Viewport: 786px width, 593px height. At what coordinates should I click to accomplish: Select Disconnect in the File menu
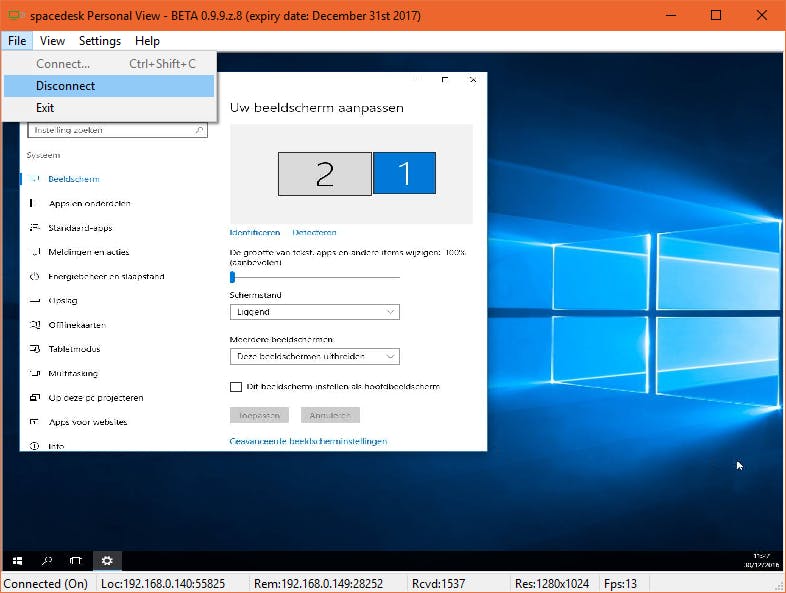pyautogui.click(x=109, y=86)
